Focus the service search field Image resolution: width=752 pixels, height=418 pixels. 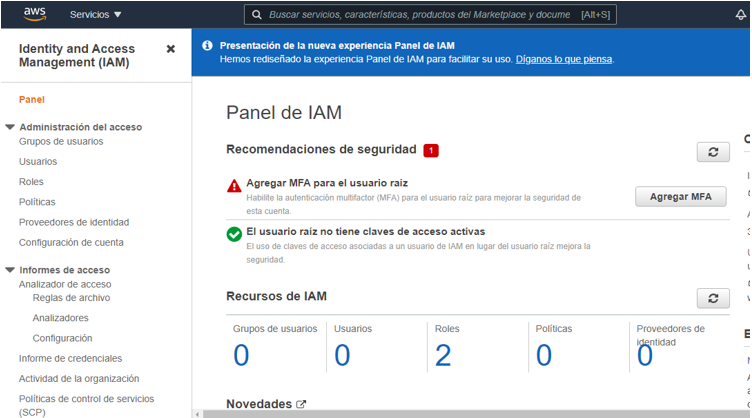[x=430, y=15]
